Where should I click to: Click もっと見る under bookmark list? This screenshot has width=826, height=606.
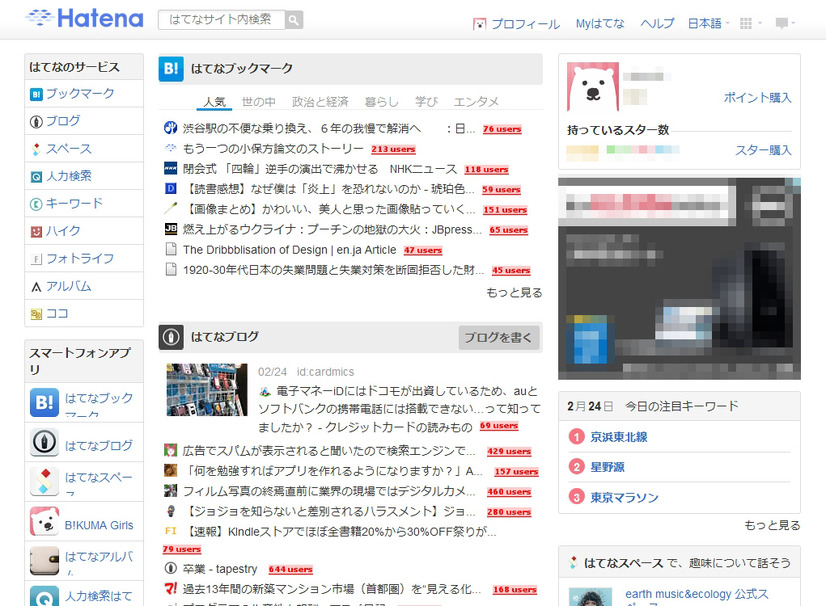tap(514, 292)
